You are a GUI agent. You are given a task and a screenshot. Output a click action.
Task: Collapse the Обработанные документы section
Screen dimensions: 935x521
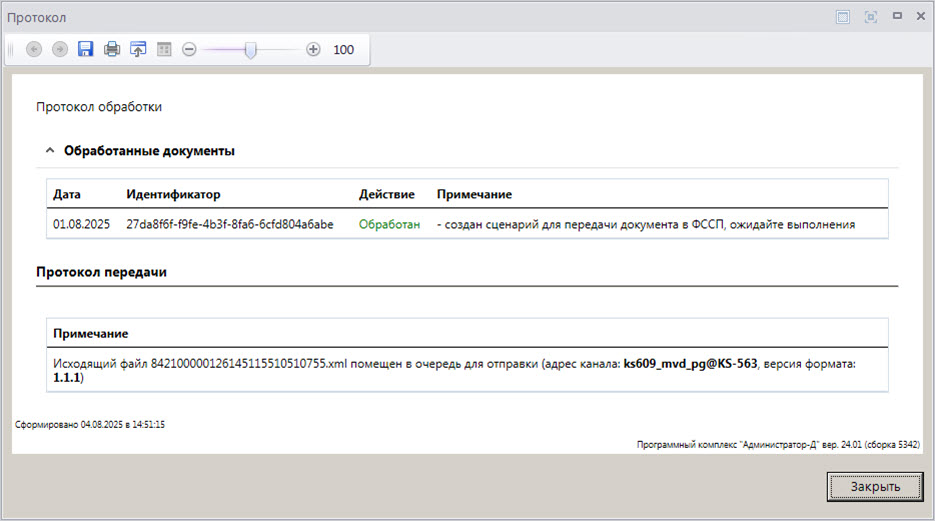point(49,151)
